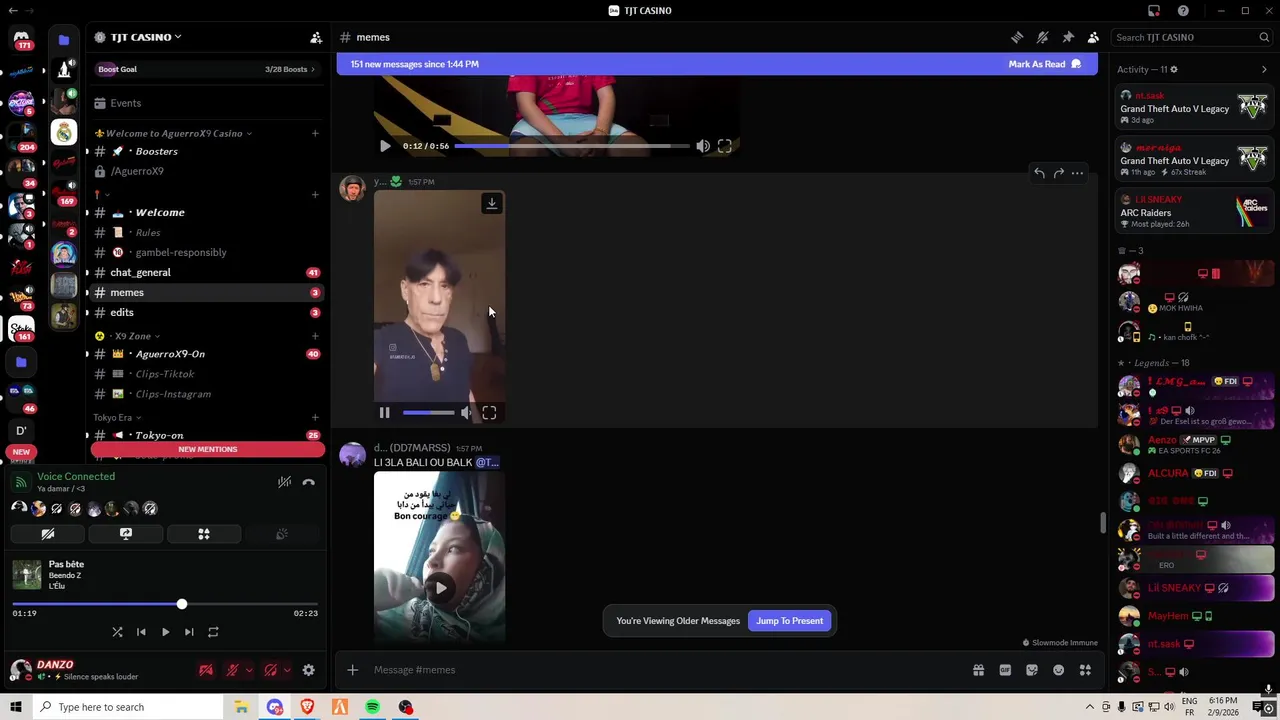The height and width of the screenshot is (720, 1280).
Task: Click the share your screen button
Action: tap(126, 534)
